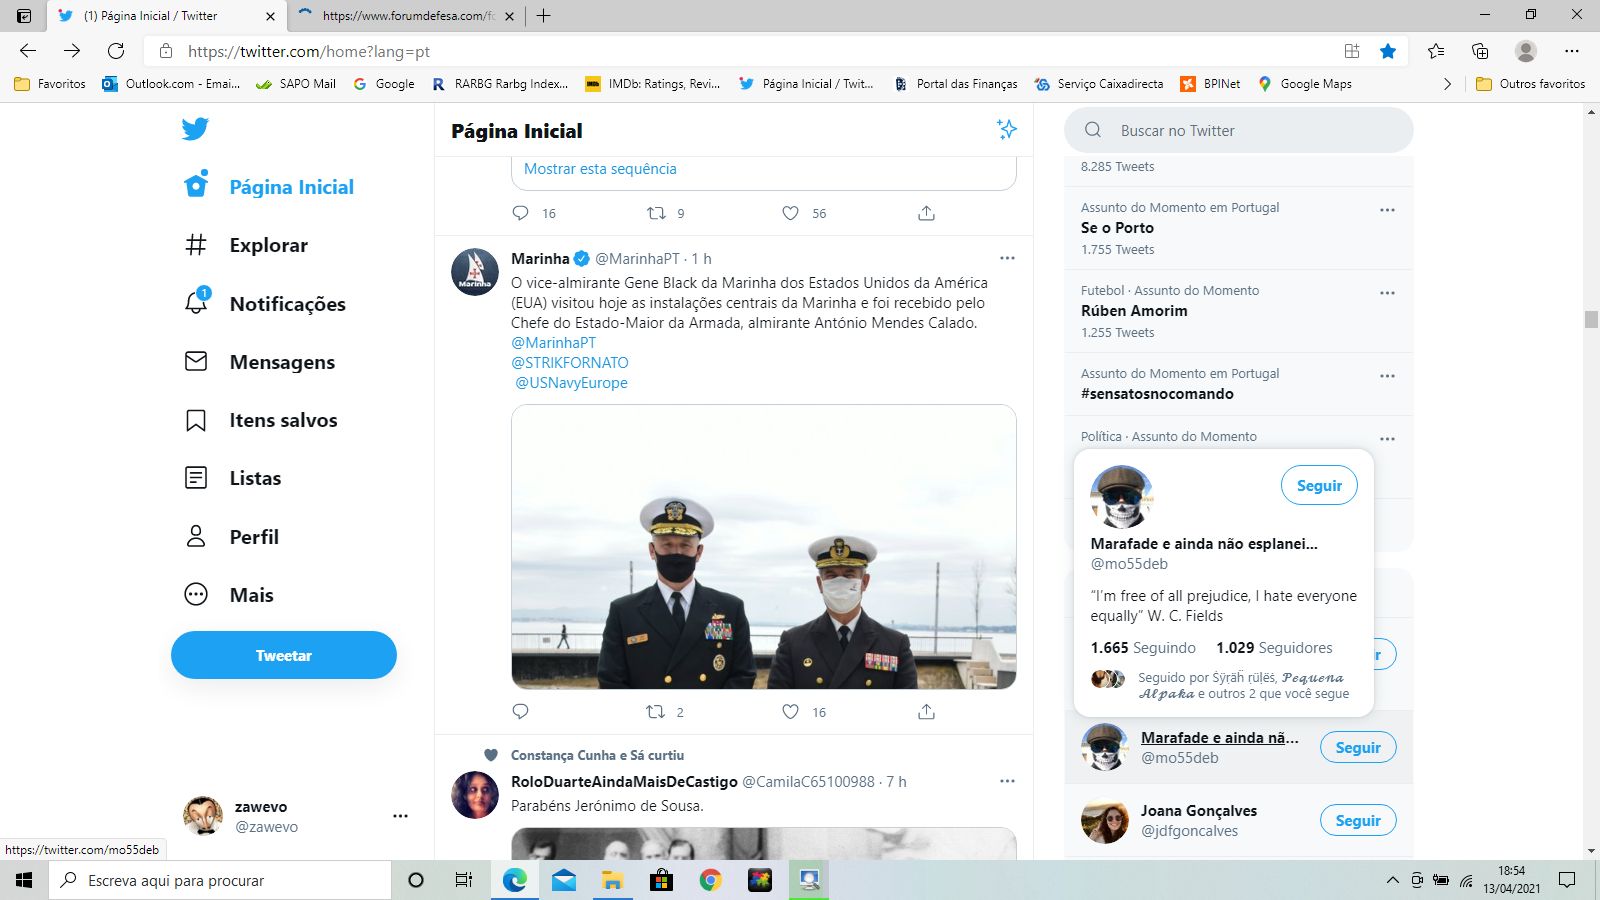Expand more bookmarks chevron
Image resolution: width=1600 pixels, height=900 pixels.
pyautogui.click(x=1447, y=84)
